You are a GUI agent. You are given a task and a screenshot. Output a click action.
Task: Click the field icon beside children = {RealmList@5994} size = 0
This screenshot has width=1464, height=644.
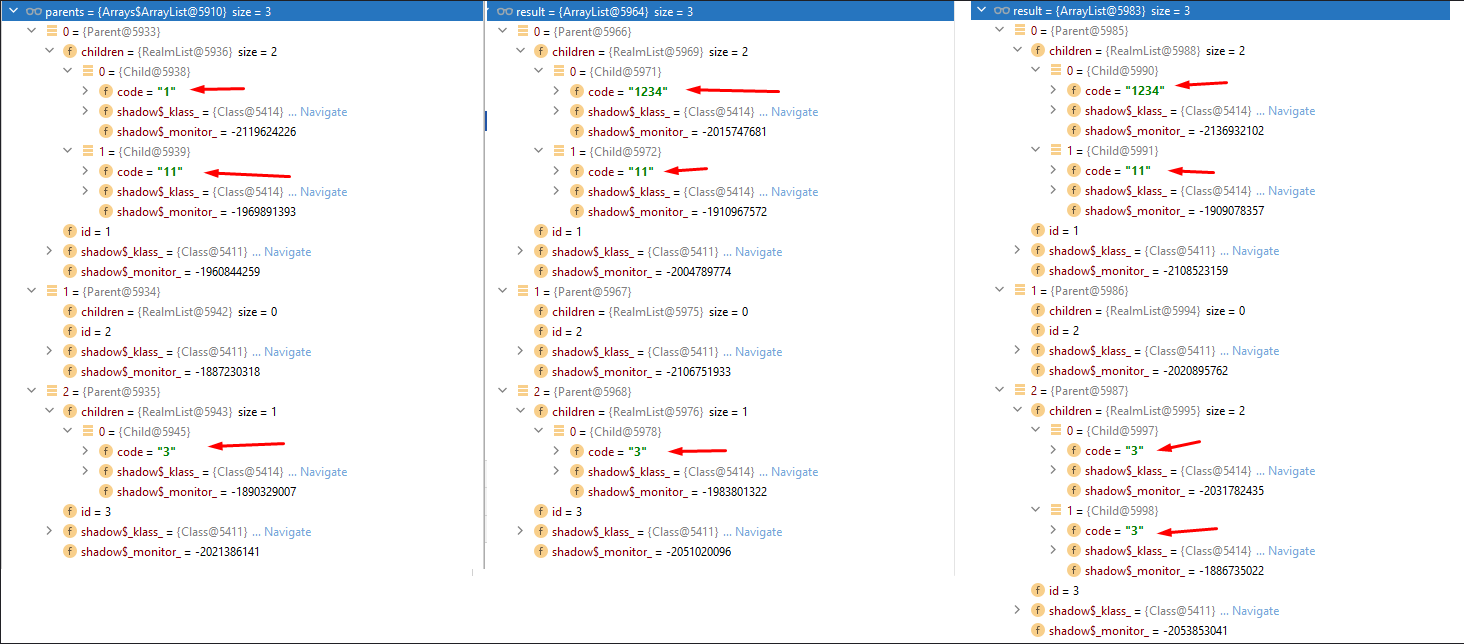(x=1038, y=310)
